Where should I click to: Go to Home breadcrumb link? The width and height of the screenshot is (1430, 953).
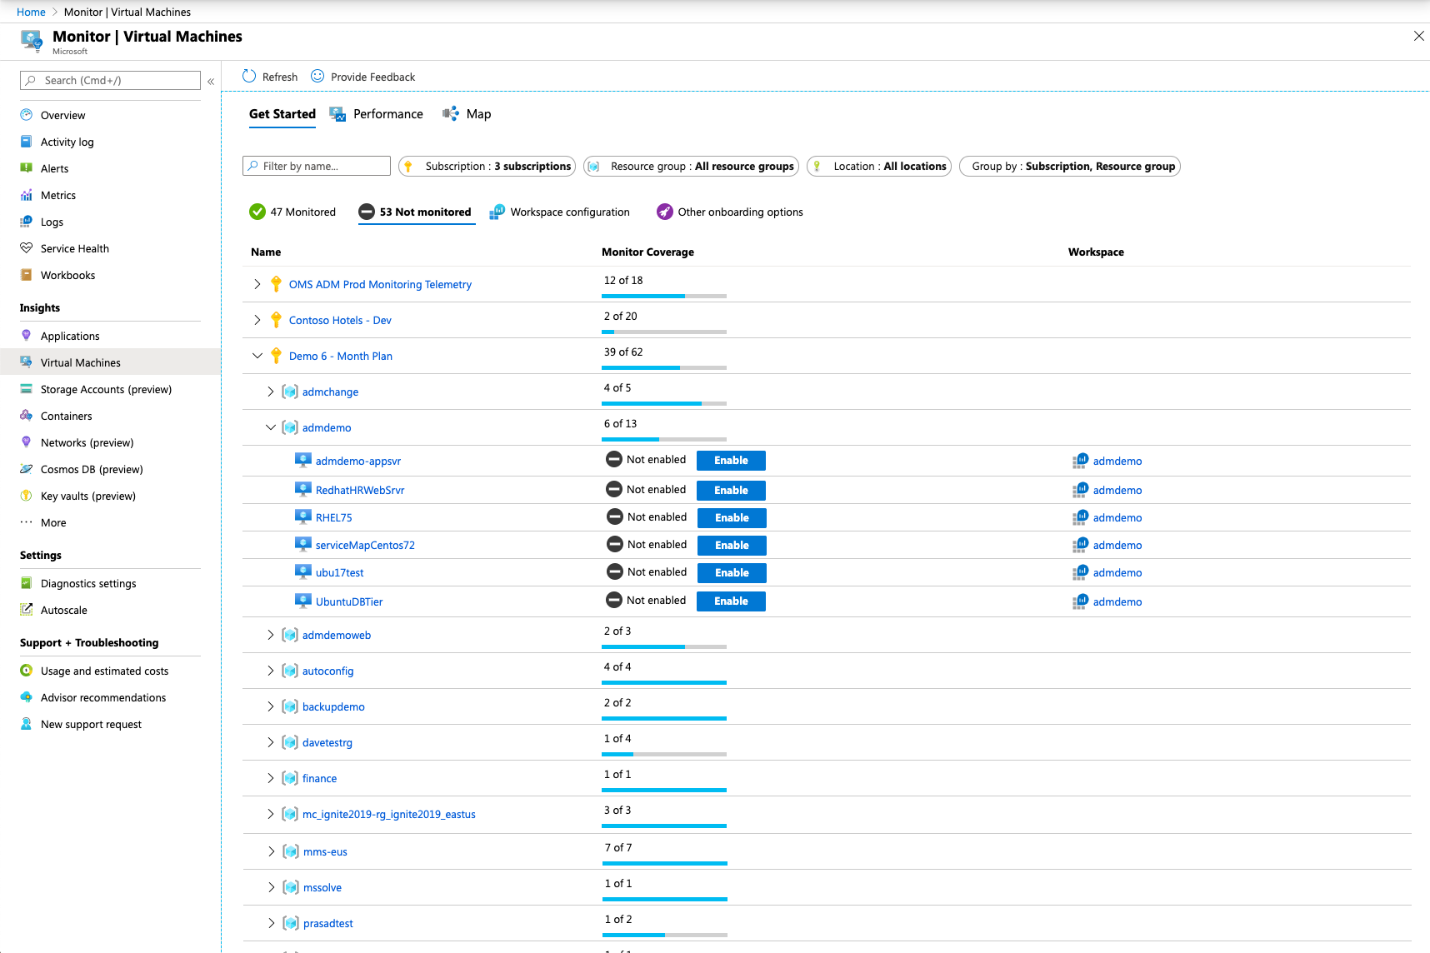(x=31, y=12)
